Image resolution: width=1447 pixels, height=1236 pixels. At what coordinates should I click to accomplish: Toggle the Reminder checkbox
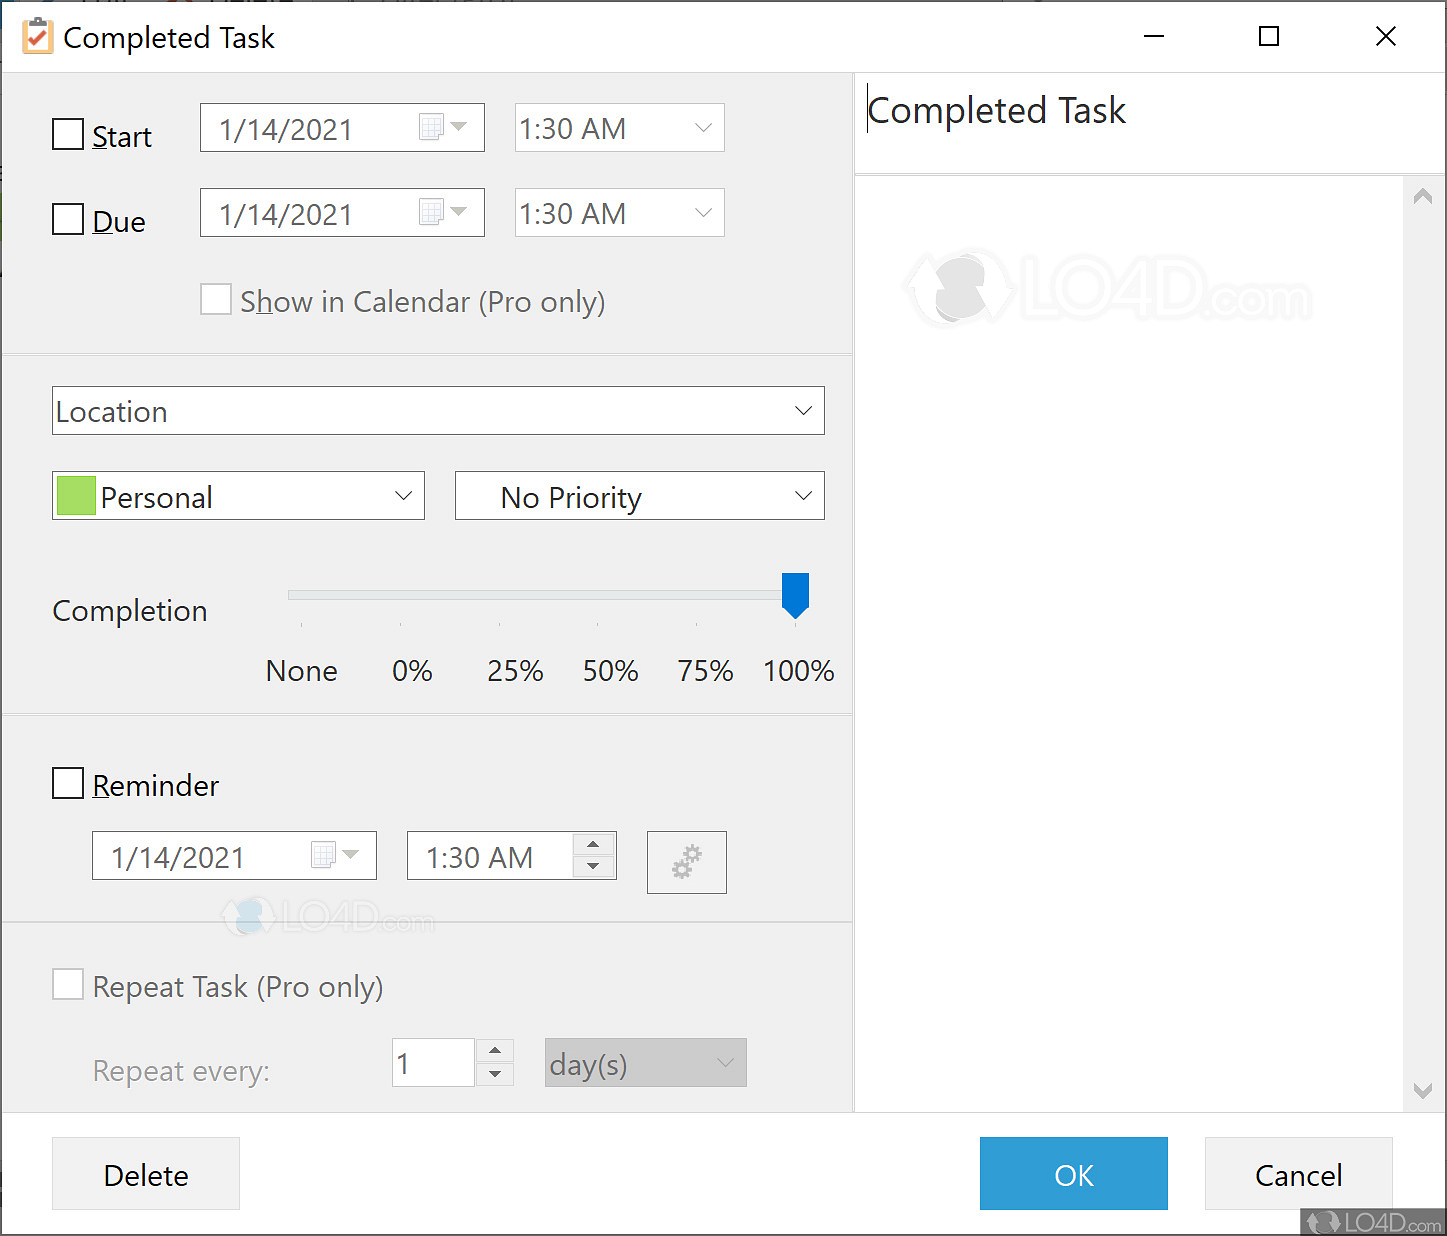(68, 784)
